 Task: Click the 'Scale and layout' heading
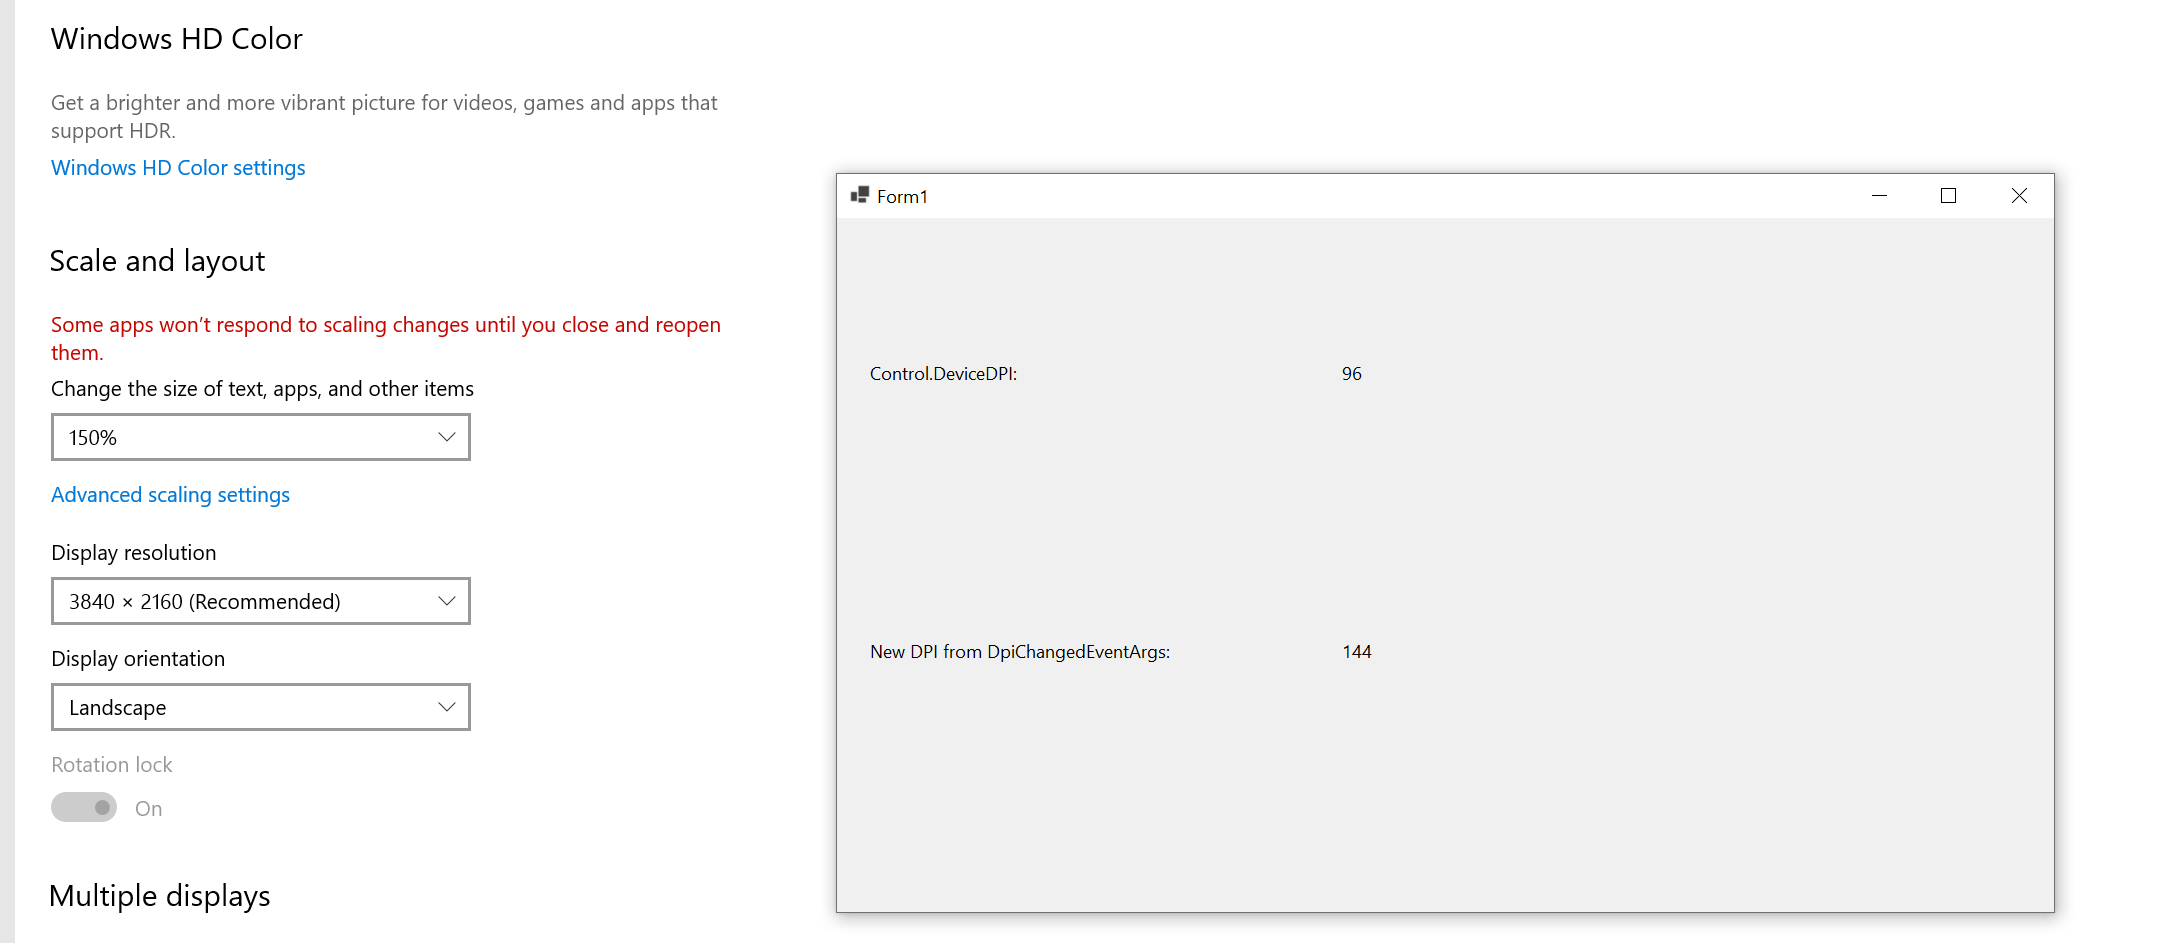157,261
